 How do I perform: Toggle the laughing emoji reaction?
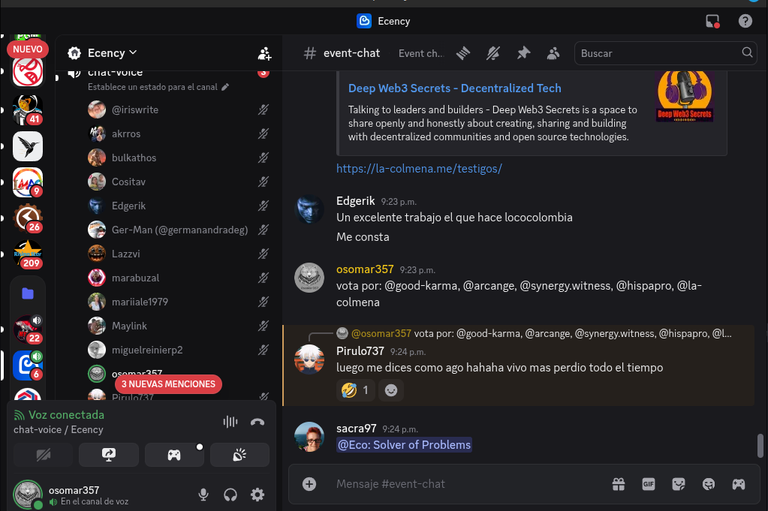(356, 390)
